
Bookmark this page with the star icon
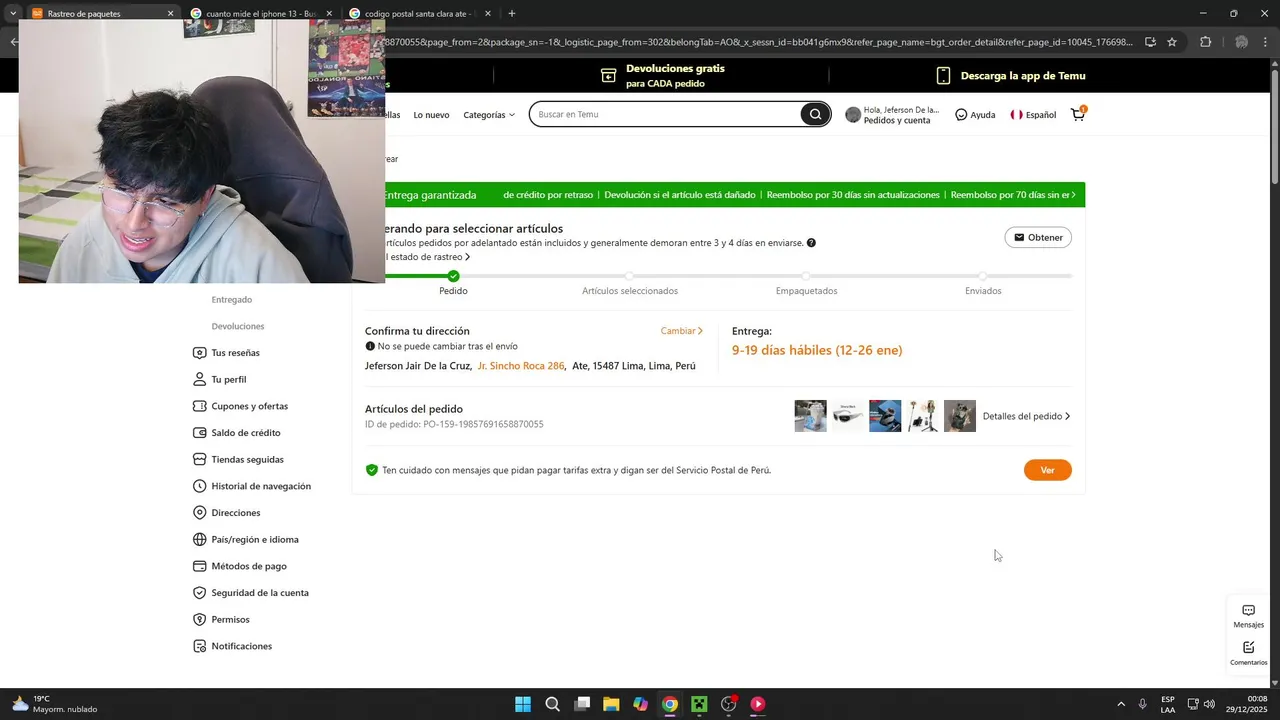coord(1172,42)
